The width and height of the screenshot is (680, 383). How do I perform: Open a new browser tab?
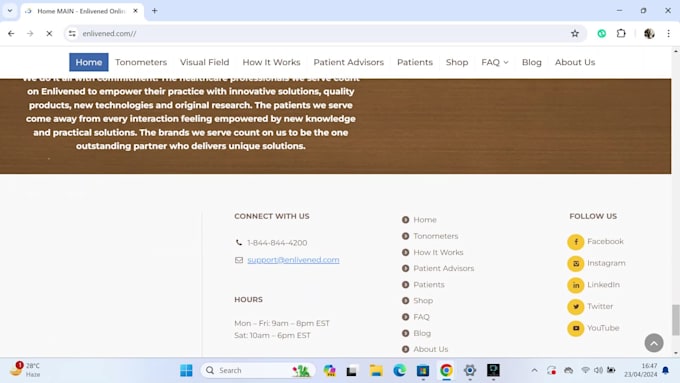(154, 11)
